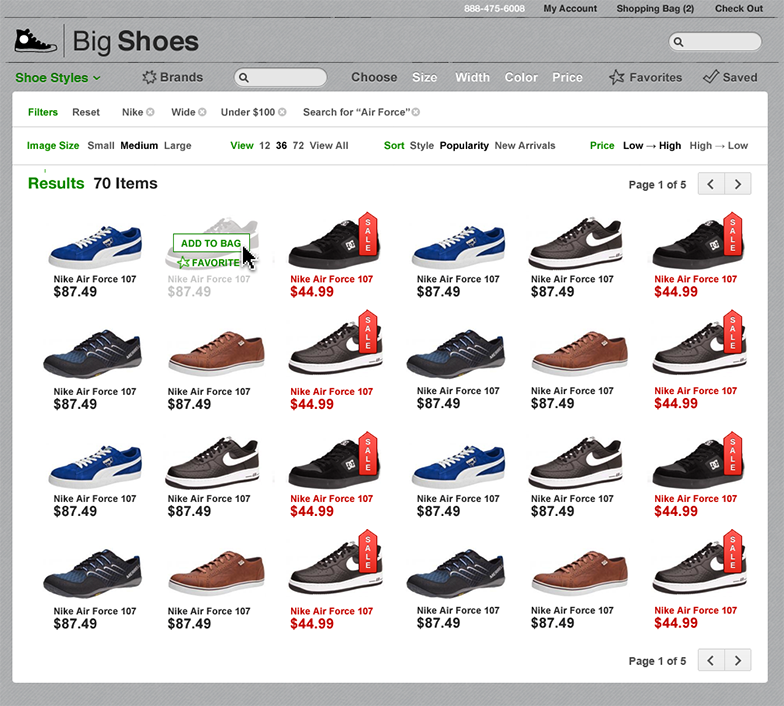Go to next page at top

[x=738, y=184]
